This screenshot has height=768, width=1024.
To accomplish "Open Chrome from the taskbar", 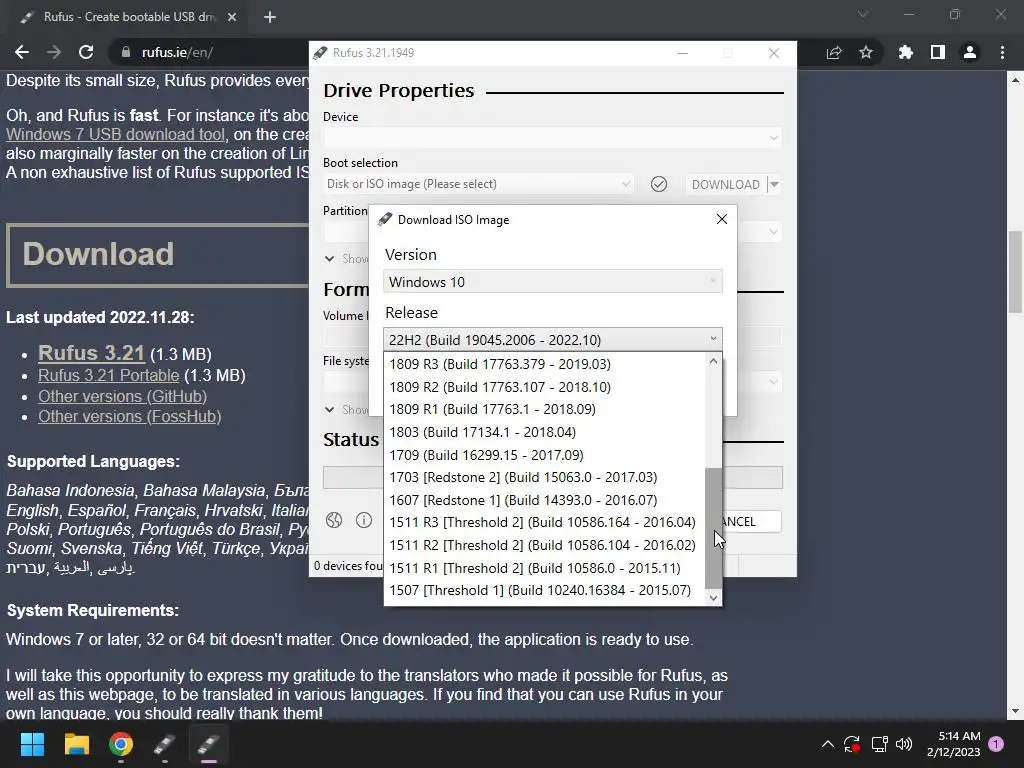I will [x=121, y=744].
